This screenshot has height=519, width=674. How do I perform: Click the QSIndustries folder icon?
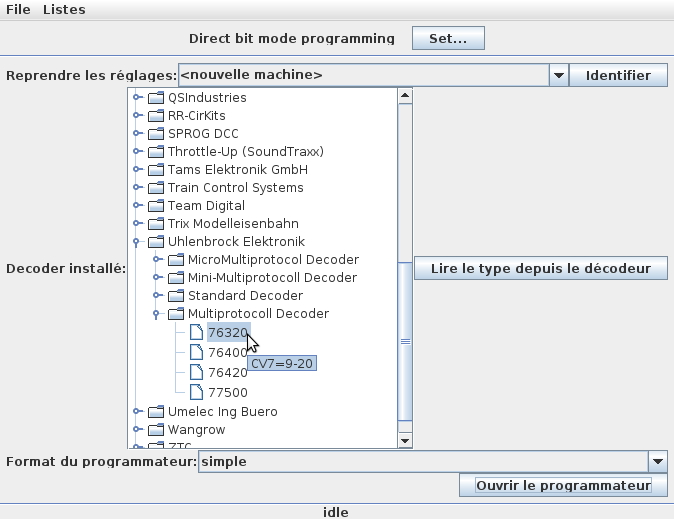point(156,98)
